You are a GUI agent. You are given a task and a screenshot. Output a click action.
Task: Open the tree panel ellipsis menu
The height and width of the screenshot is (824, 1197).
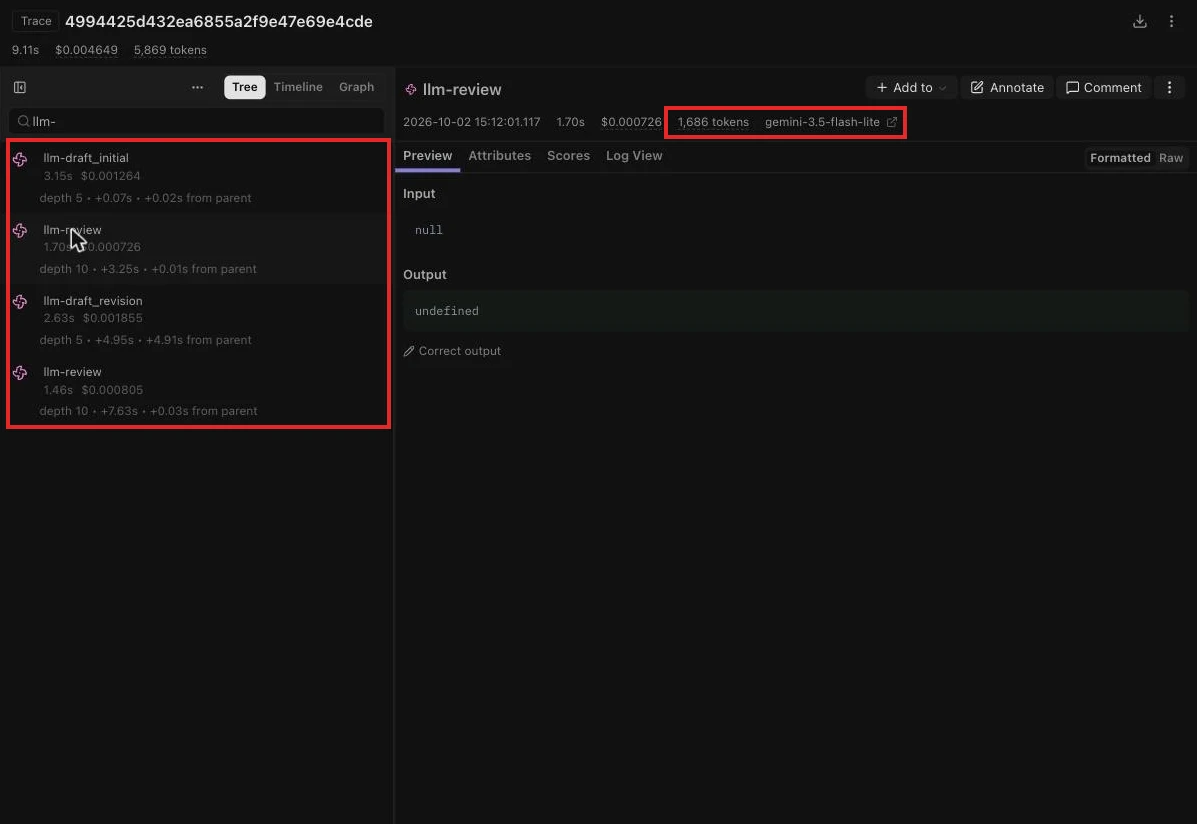[x=198, y=87]
